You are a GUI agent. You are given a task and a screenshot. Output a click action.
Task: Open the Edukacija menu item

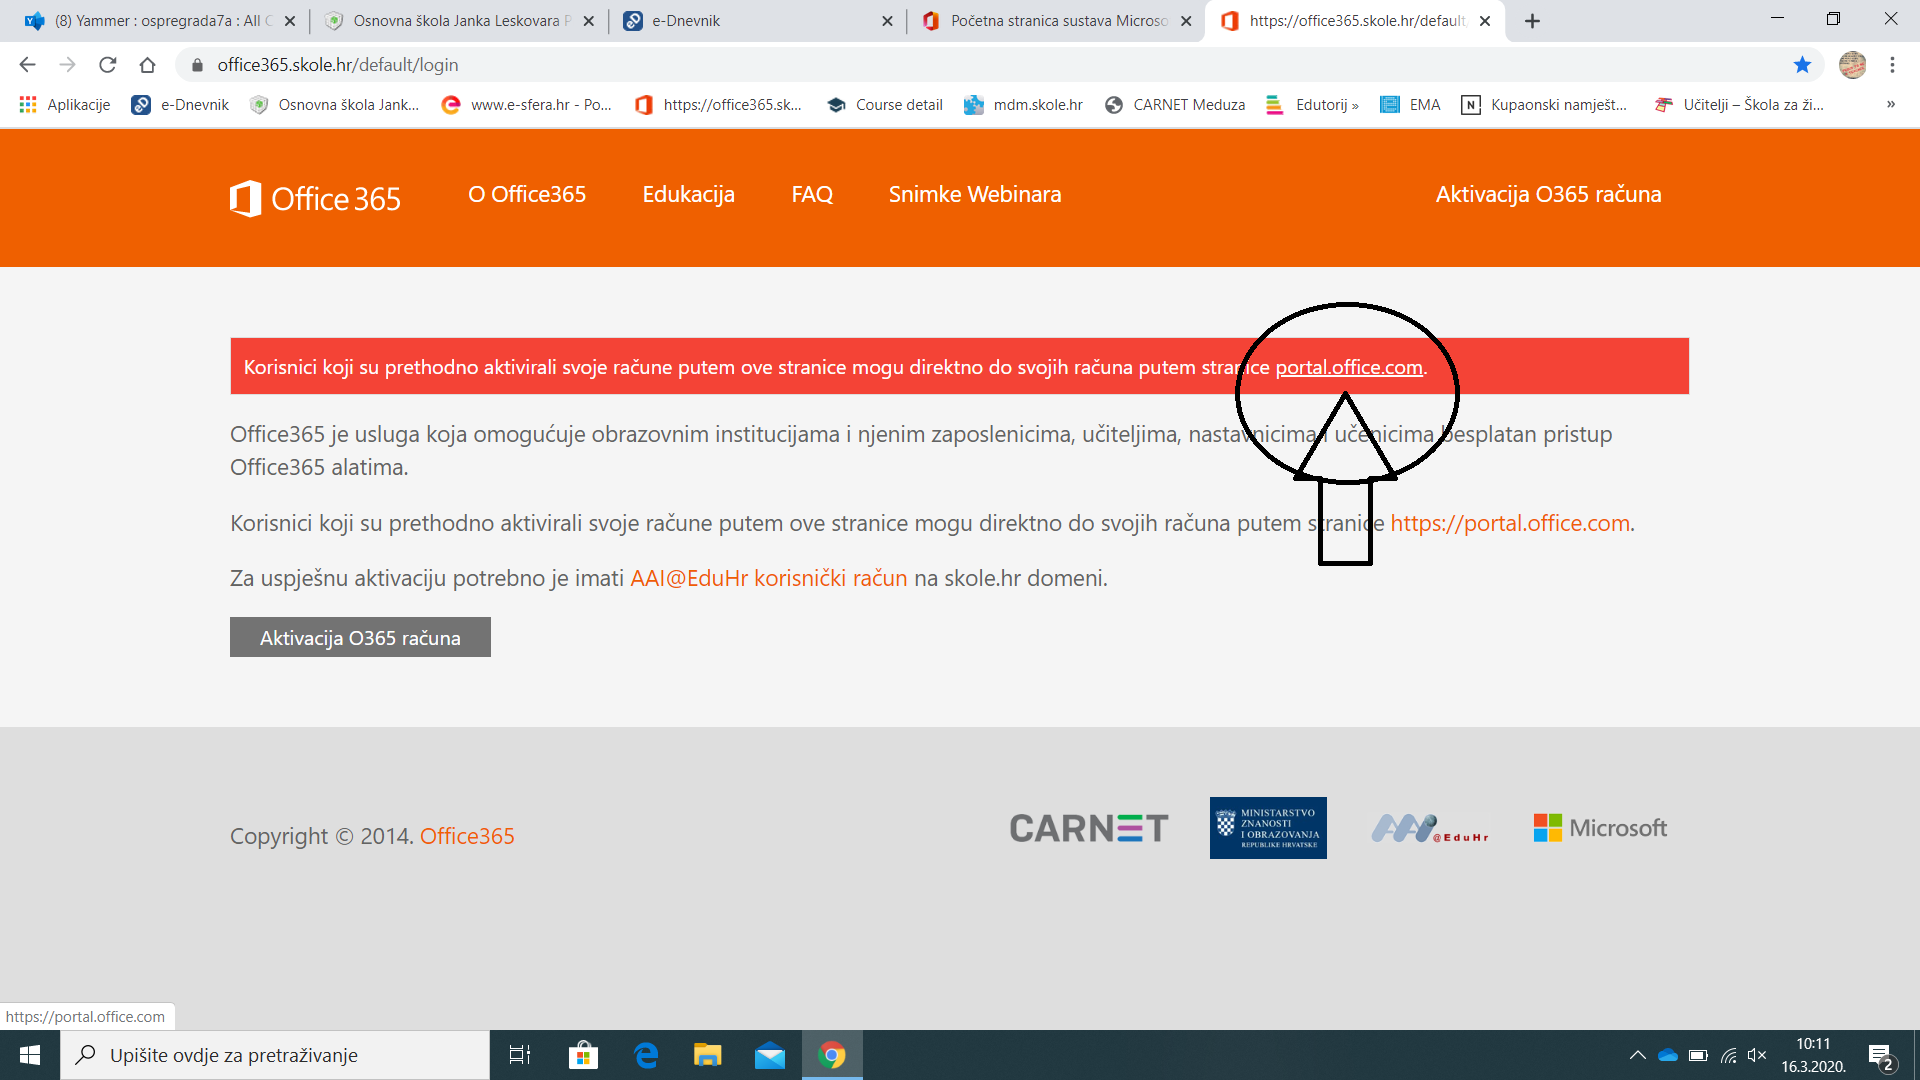pyautogui.click(x=688, y=194)
